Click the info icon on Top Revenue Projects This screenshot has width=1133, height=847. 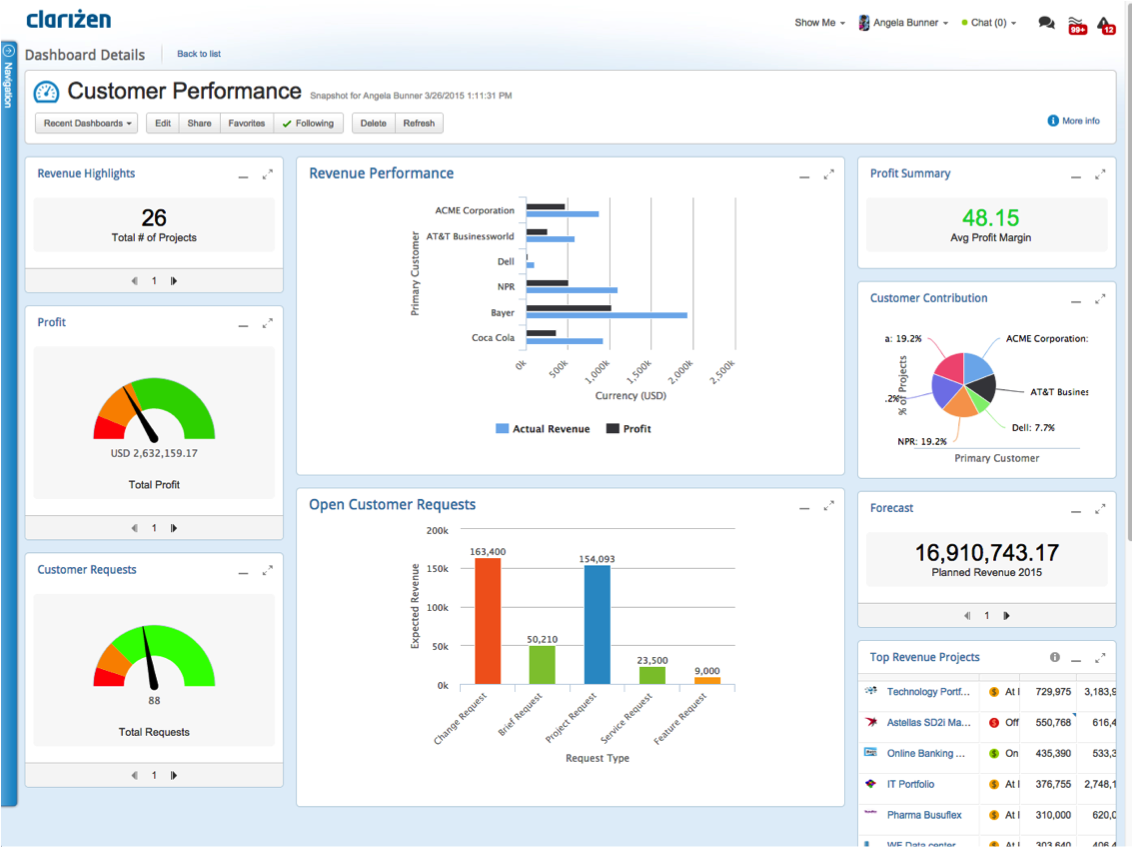(x=1055, y=657)
